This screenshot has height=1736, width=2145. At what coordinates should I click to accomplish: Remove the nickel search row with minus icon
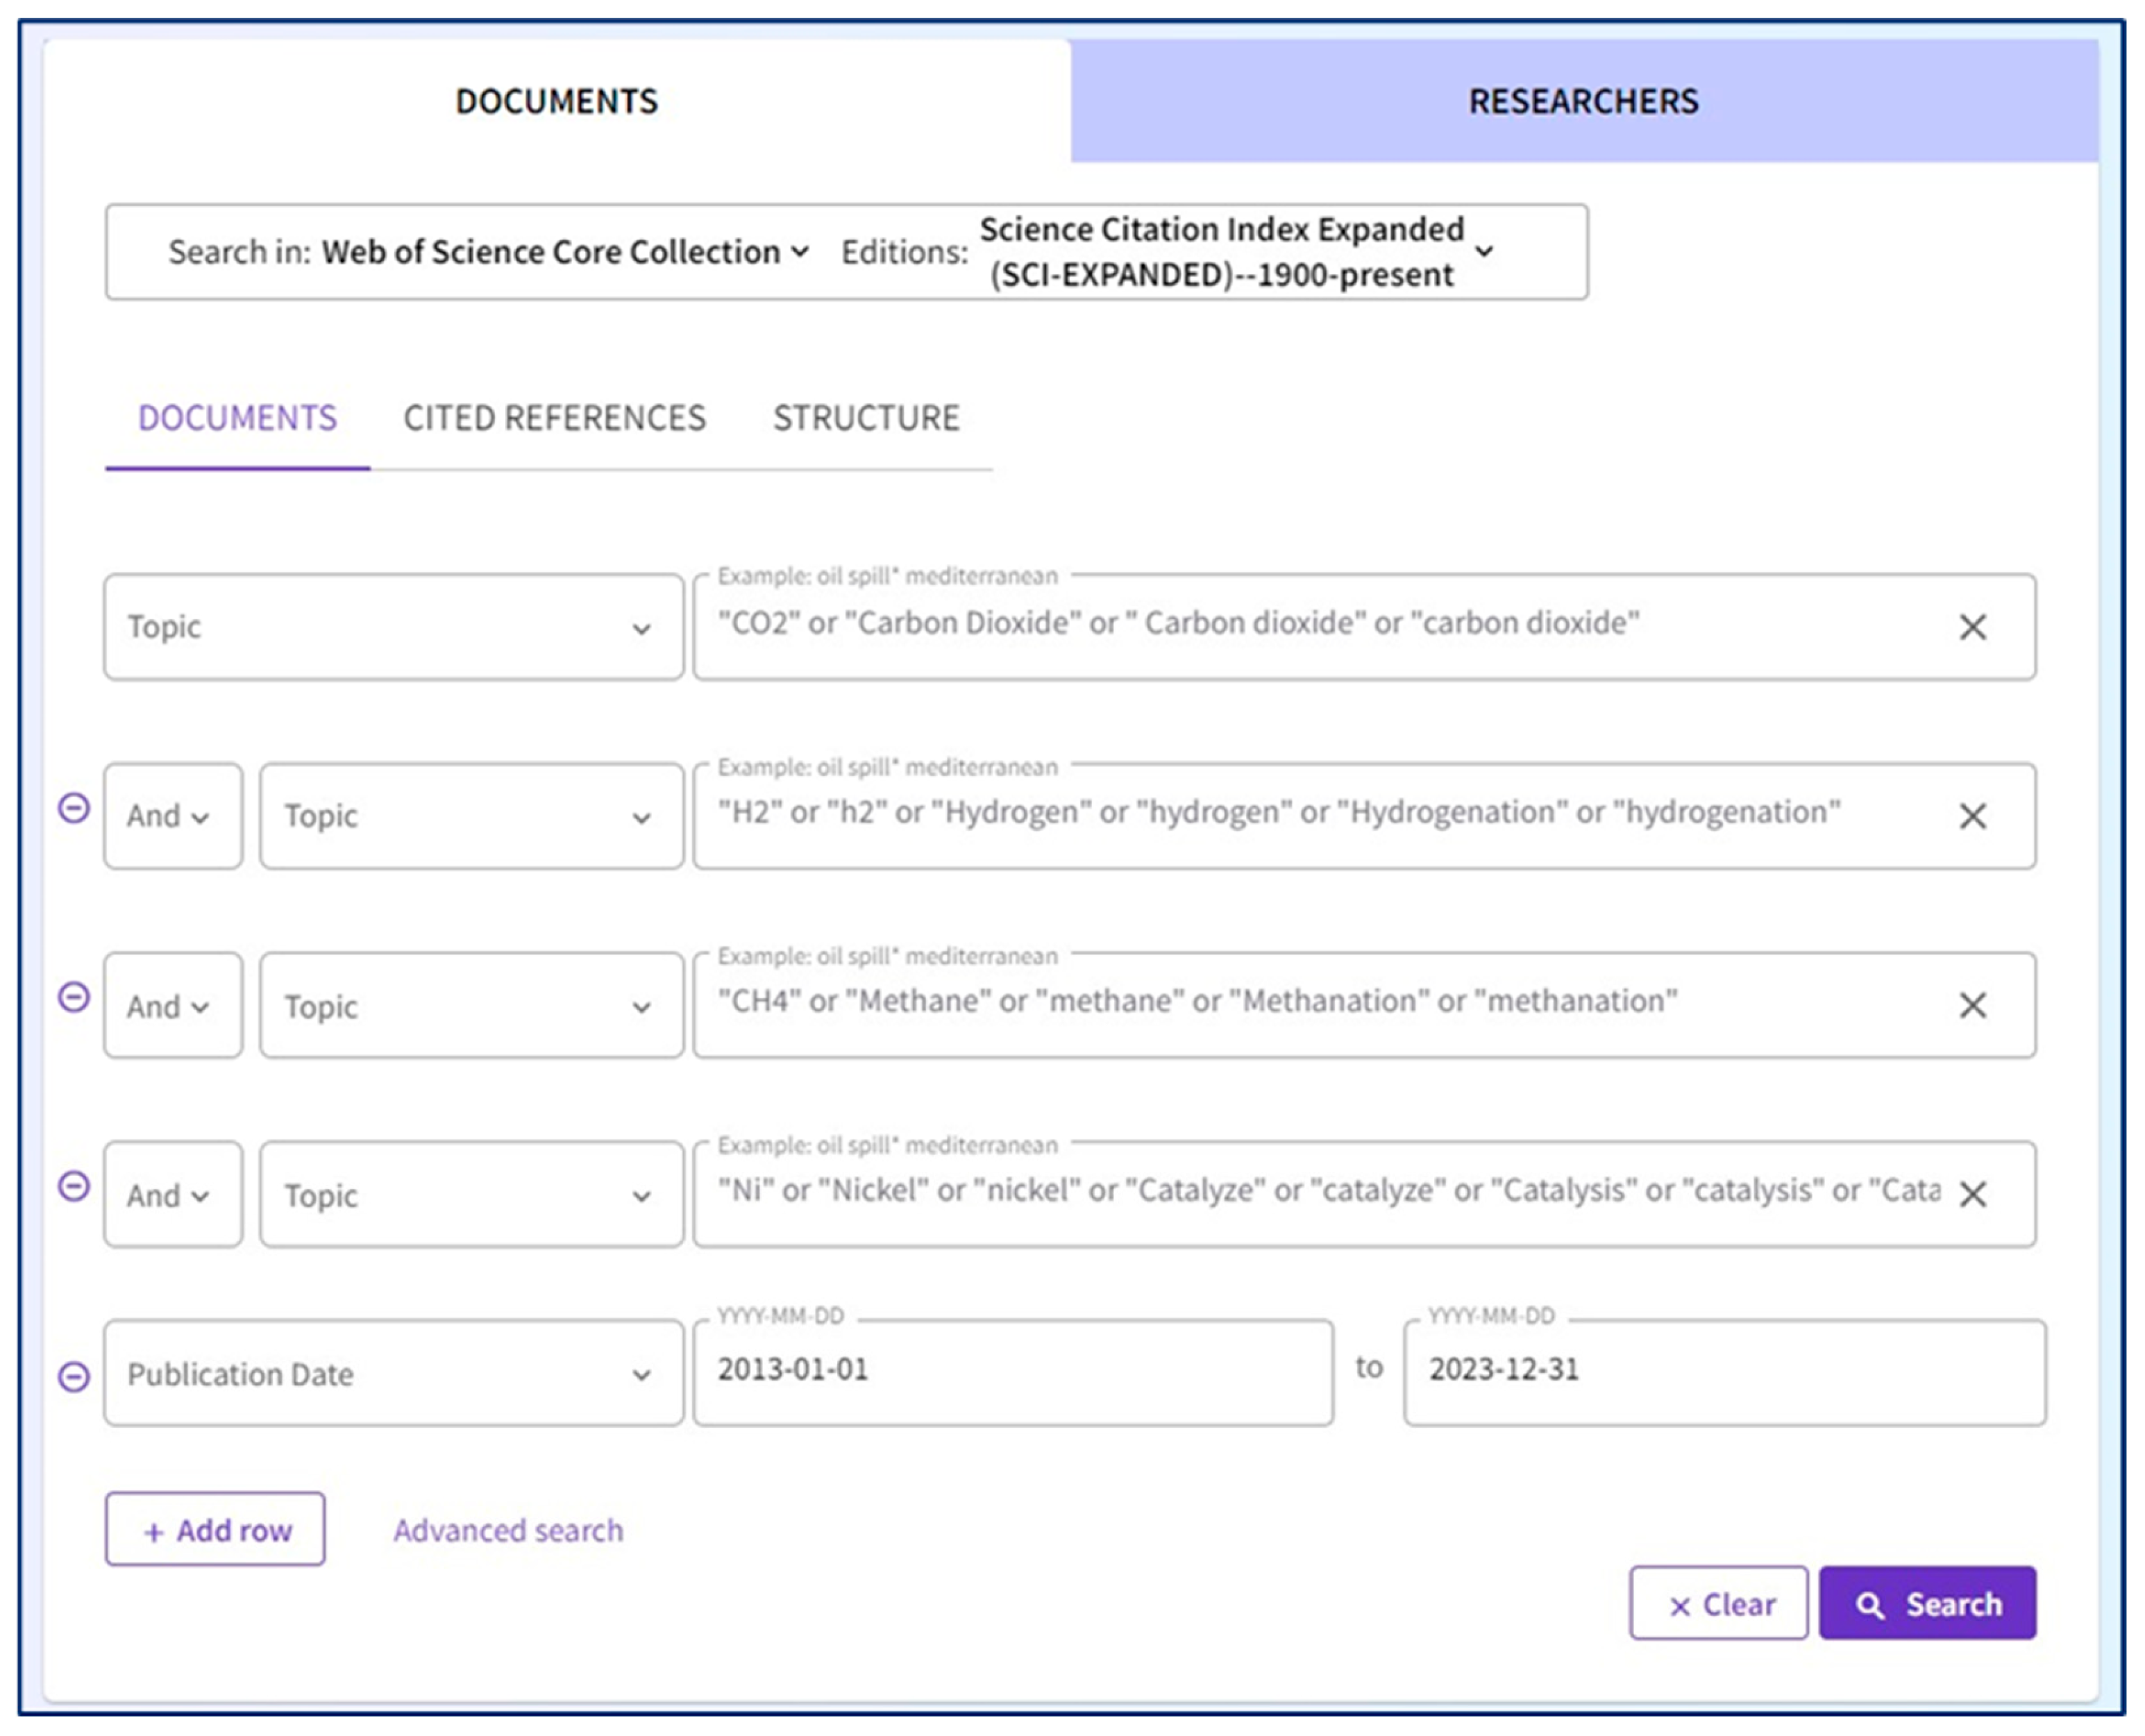pos(74,1186)
